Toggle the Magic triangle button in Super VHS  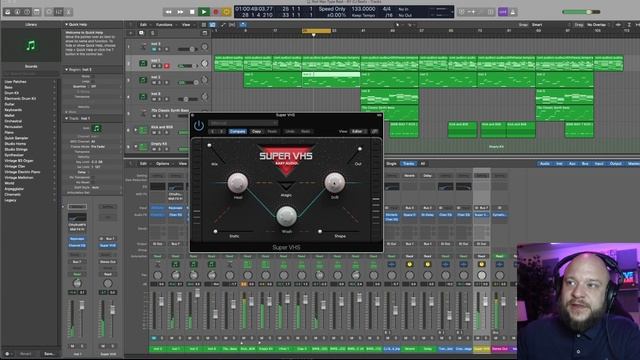[x=286, y=186]
